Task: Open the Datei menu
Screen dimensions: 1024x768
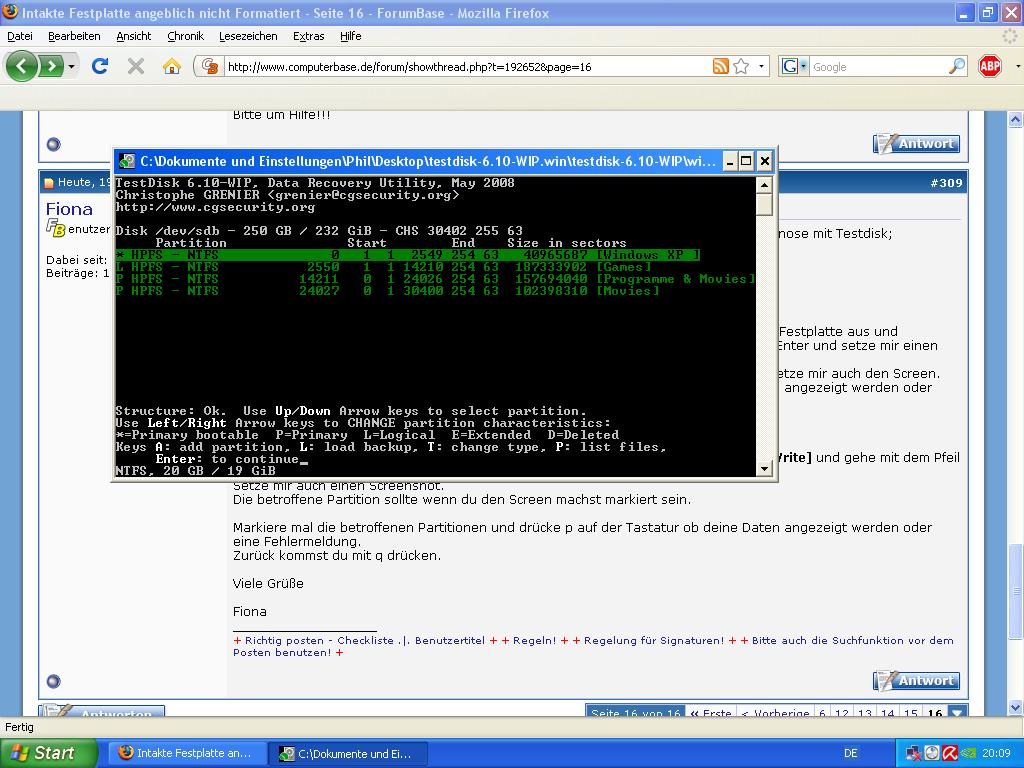Action: 20,36
